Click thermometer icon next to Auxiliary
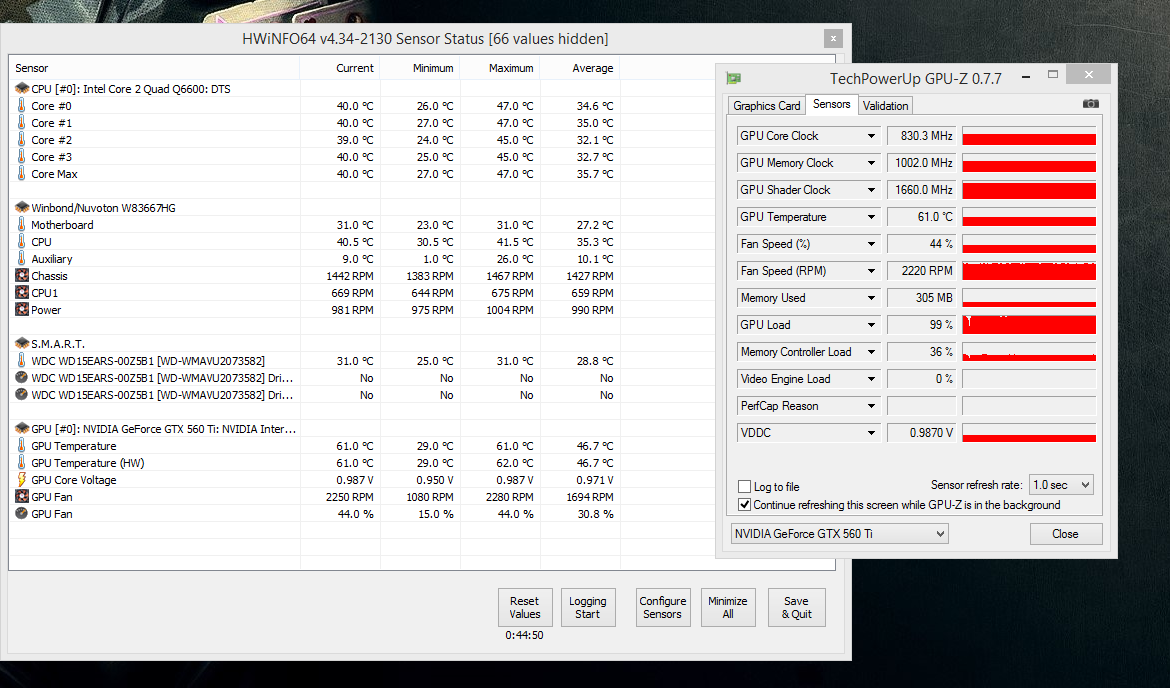 pyautogui.click(x=22, y=258)
